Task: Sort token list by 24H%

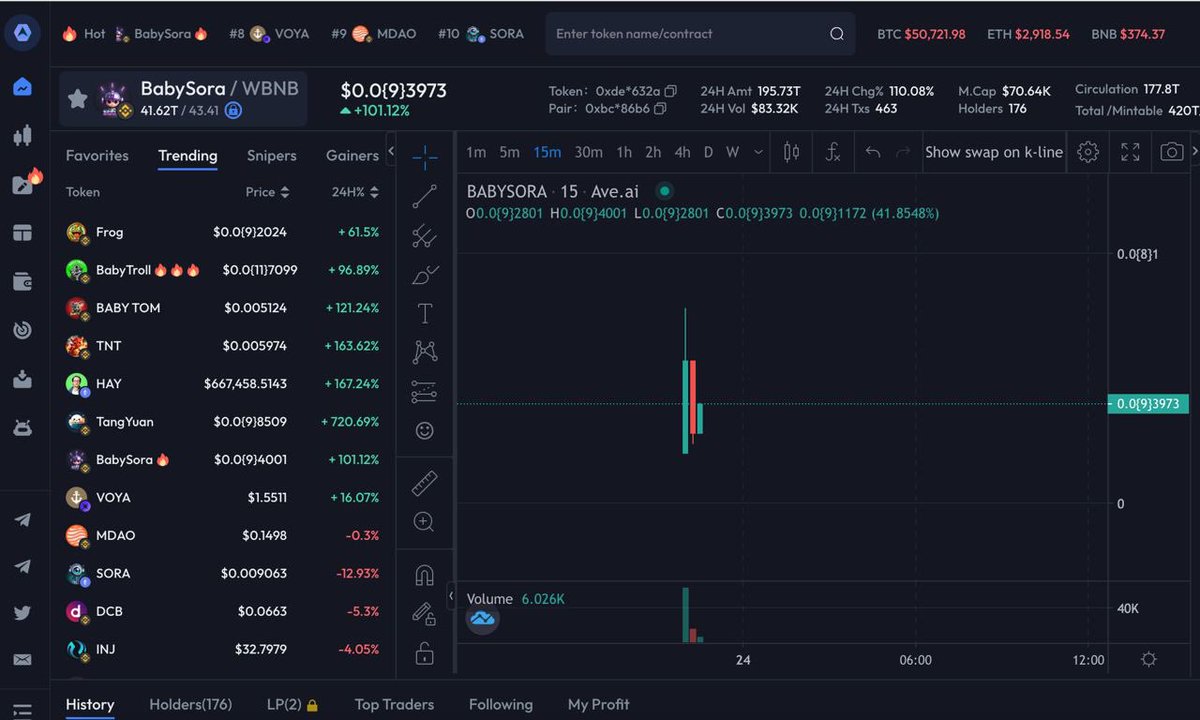Action: coord(355,192)
